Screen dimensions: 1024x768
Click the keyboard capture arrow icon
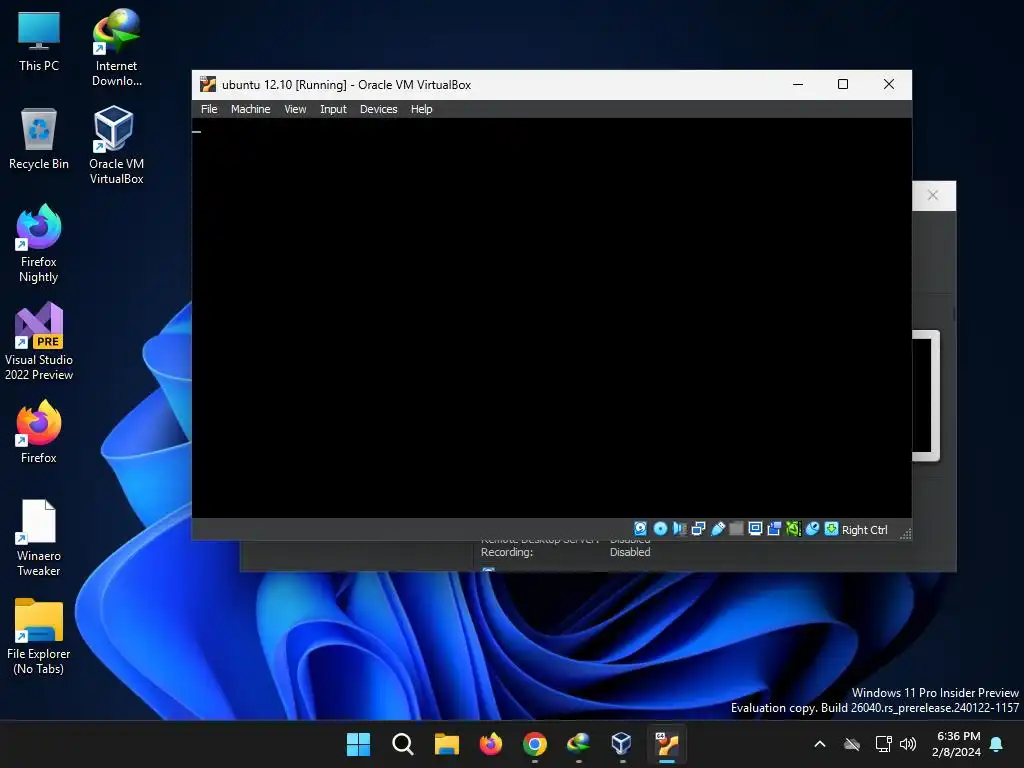coord(831,528)
